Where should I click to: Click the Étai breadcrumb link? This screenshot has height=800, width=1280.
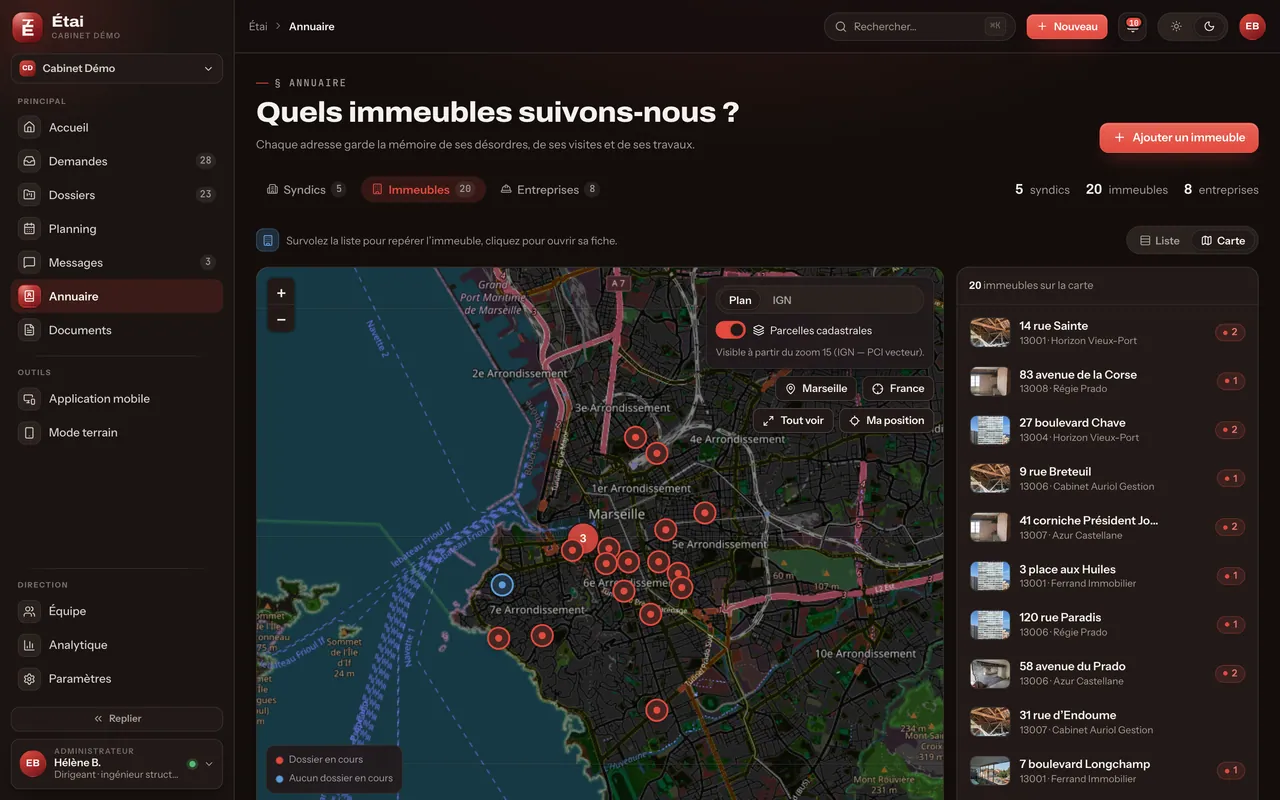coord(258,27)
